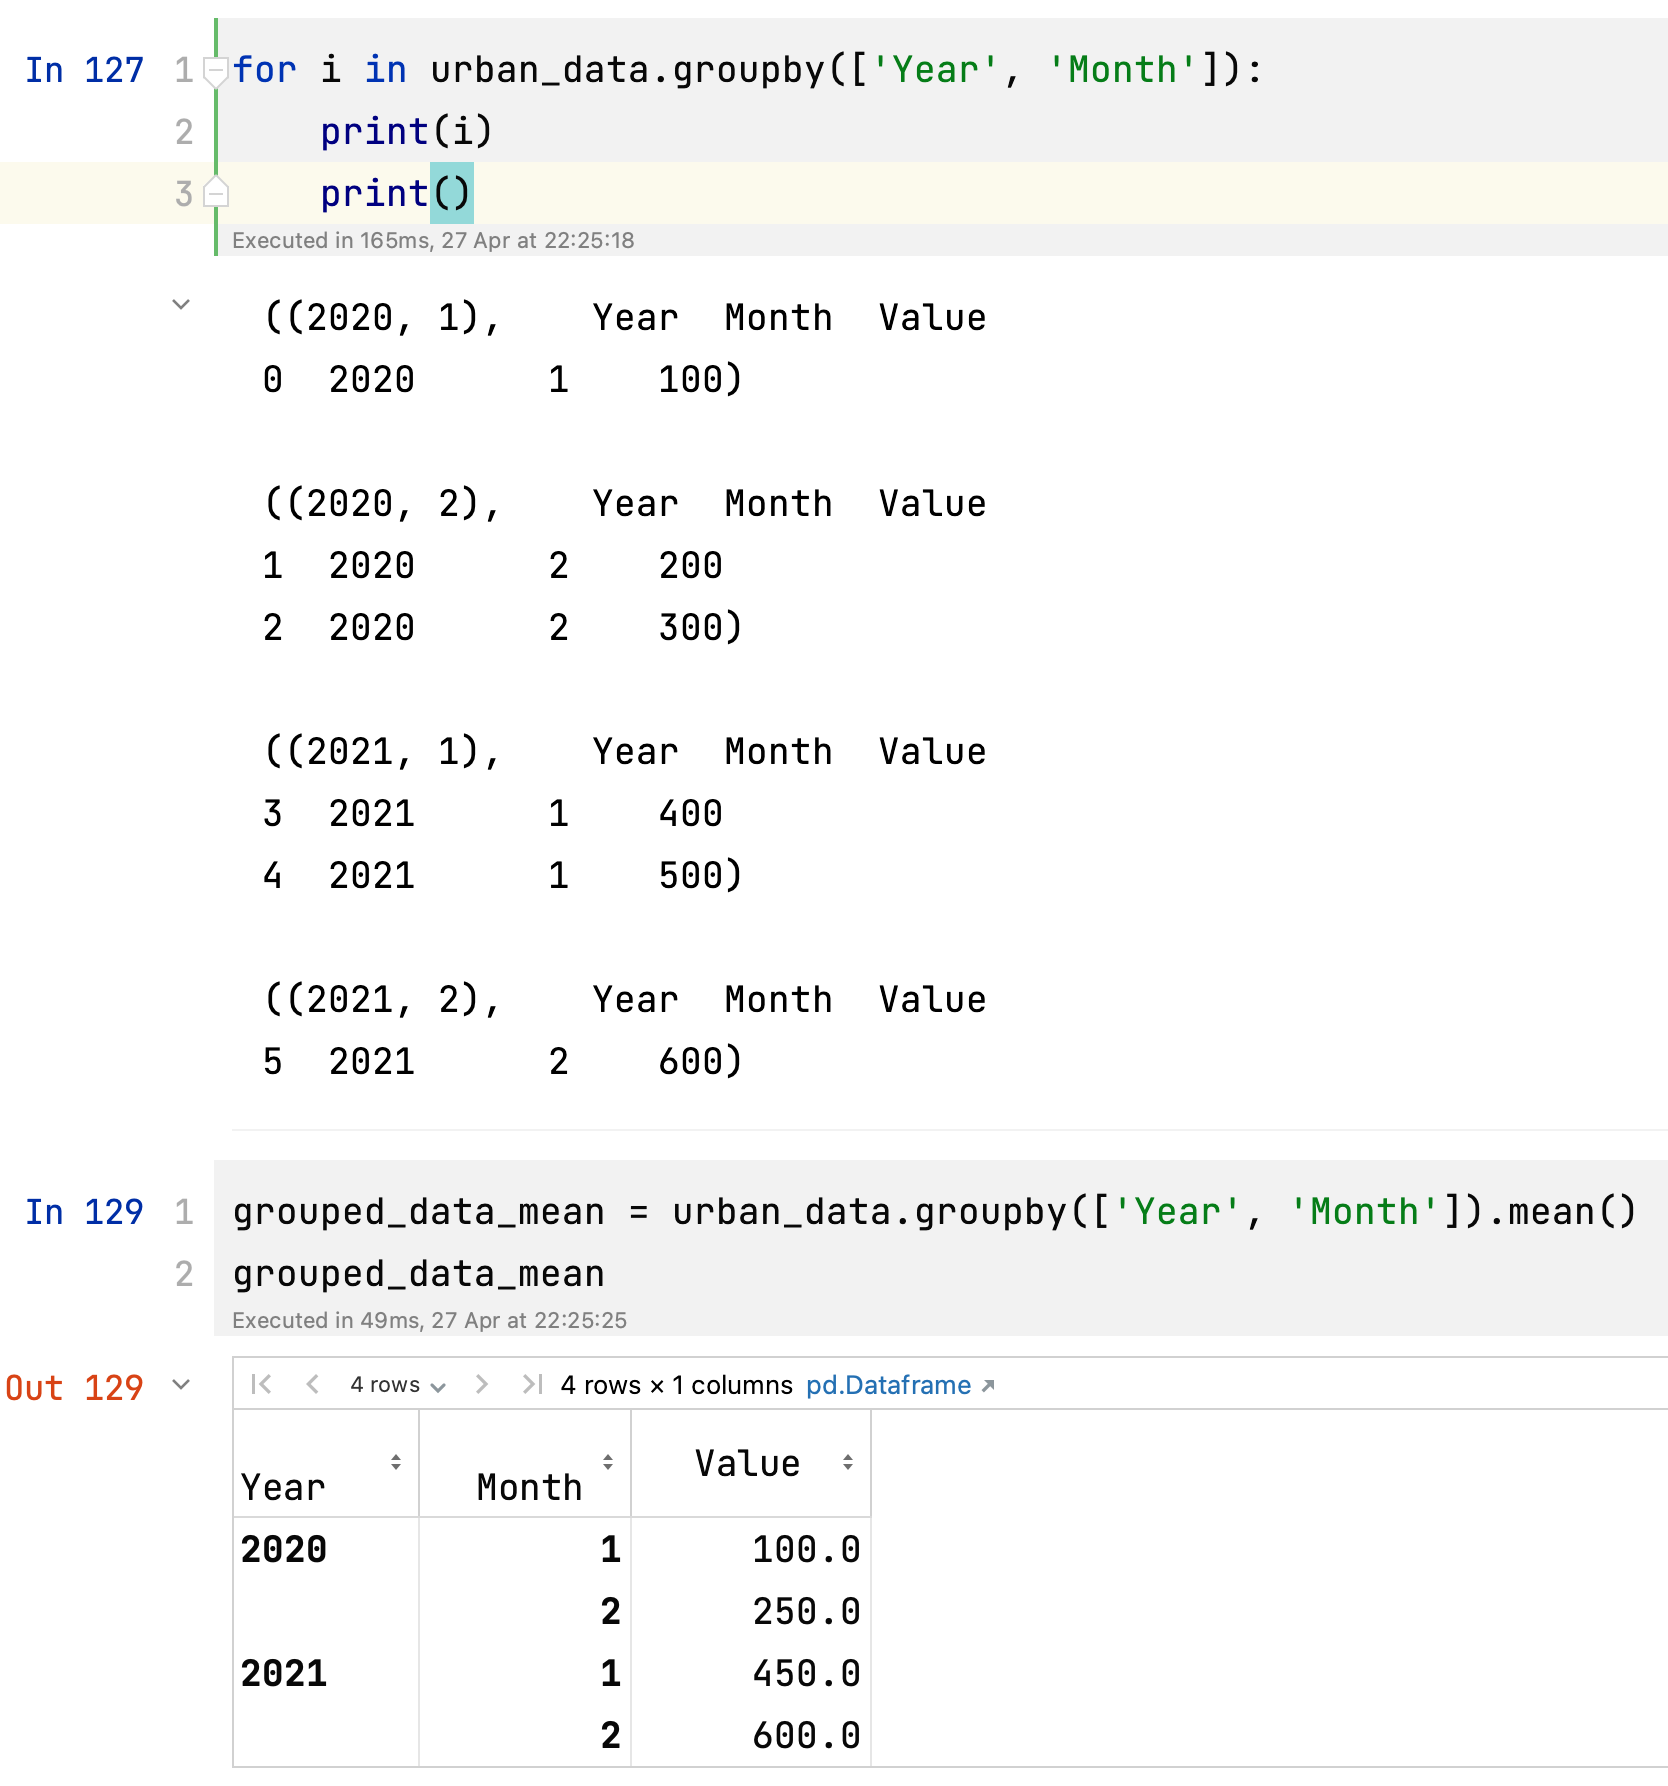Jump to the last page of table rows
Viewport: 1668px width, 1786px height.
[533, 1384]
